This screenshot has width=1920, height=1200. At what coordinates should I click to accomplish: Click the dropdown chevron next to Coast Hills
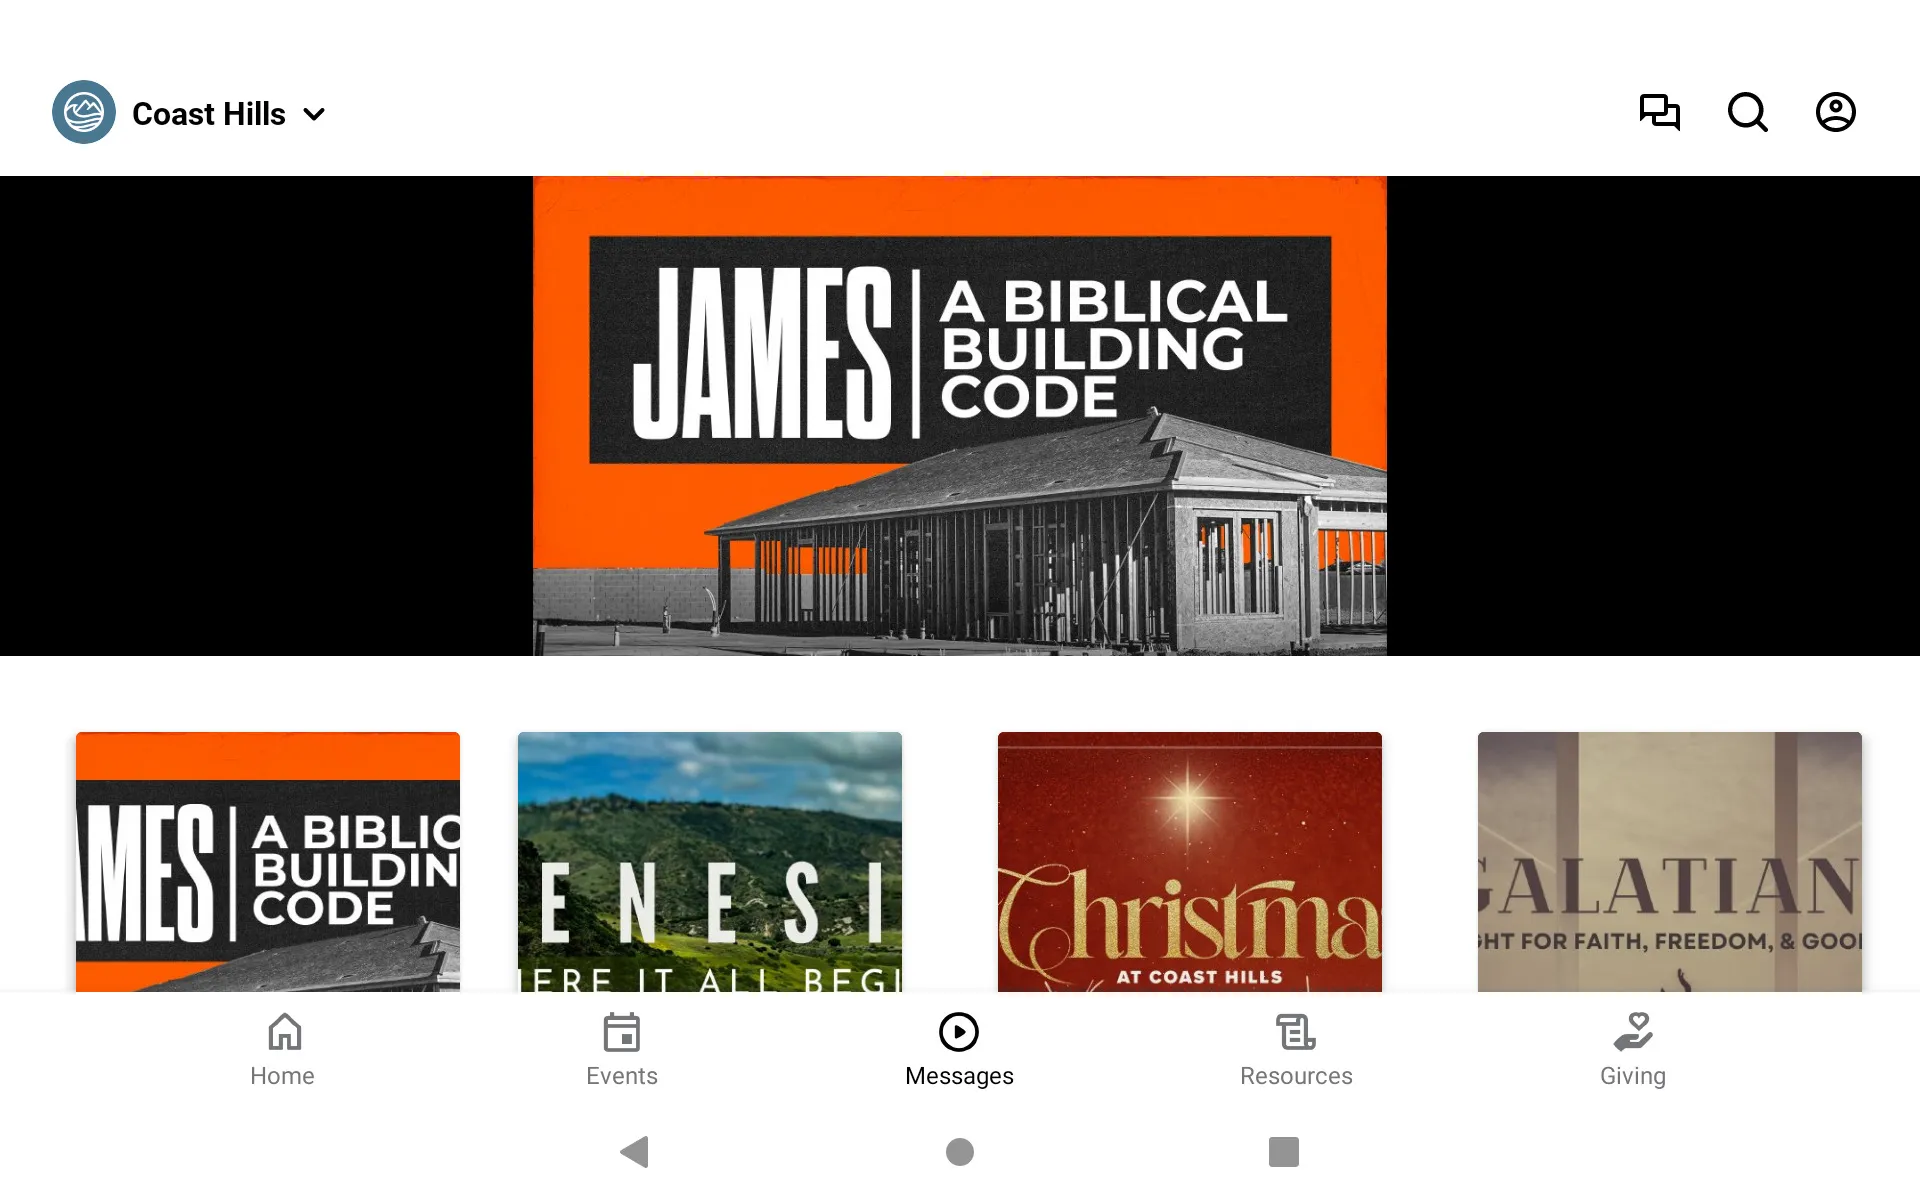[x=314, y=113]
